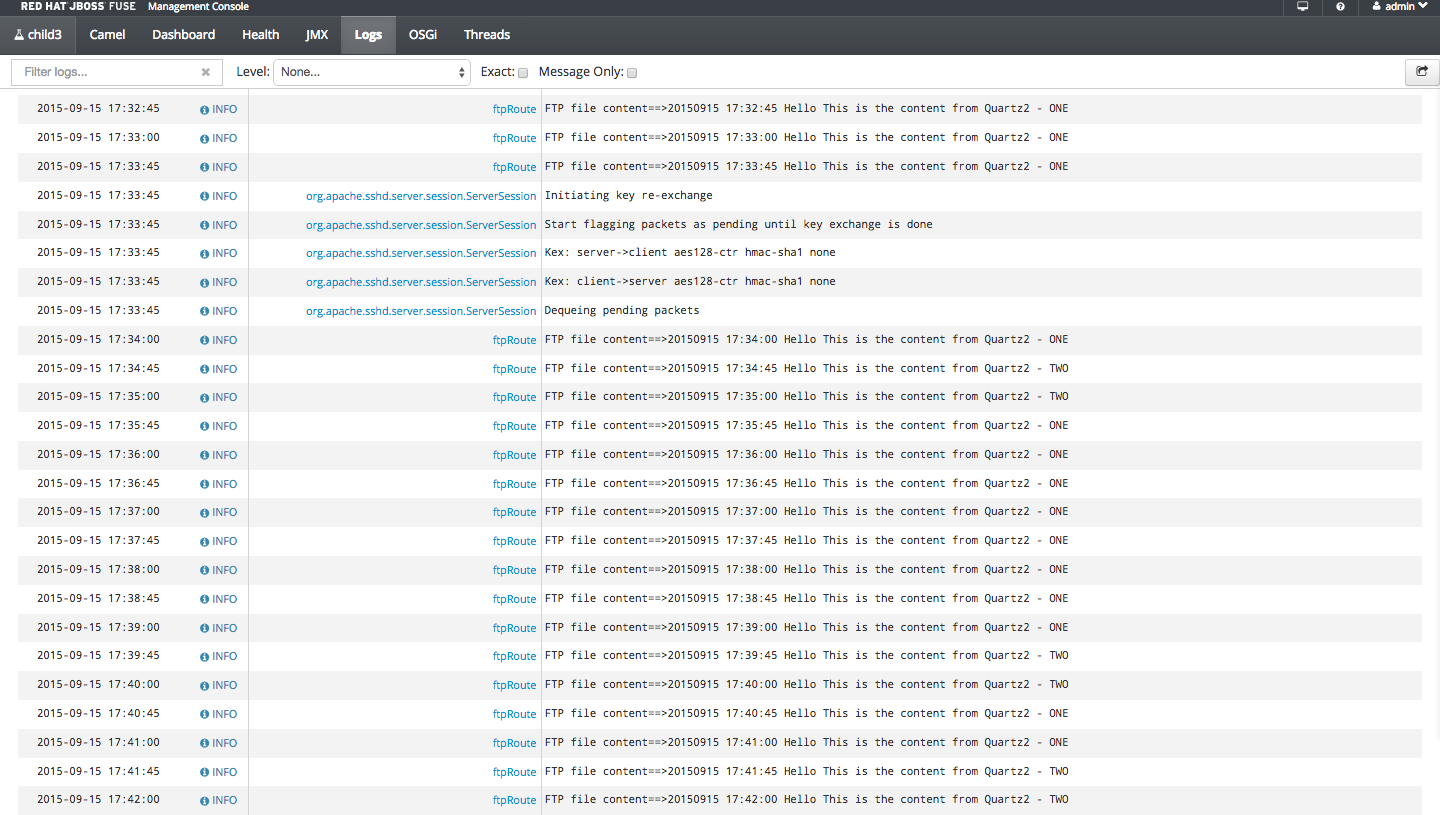Open help via the question mark icon
The width and height of the screenshot is (1440, 815).
[x=1340, y=7]
